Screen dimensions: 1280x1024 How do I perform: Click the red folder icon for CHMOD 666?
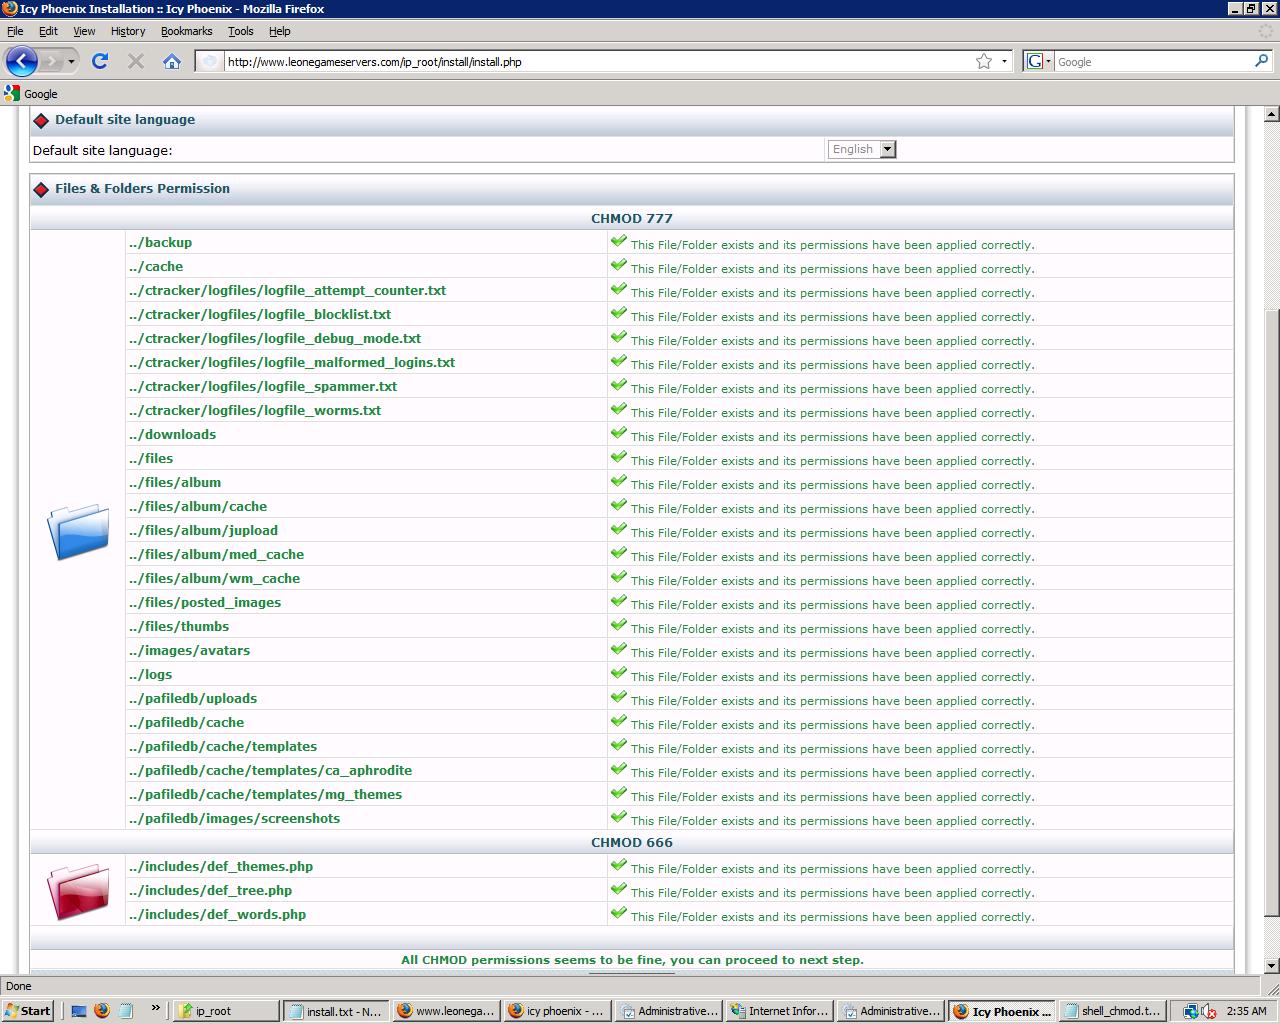[x=78, y=891]
